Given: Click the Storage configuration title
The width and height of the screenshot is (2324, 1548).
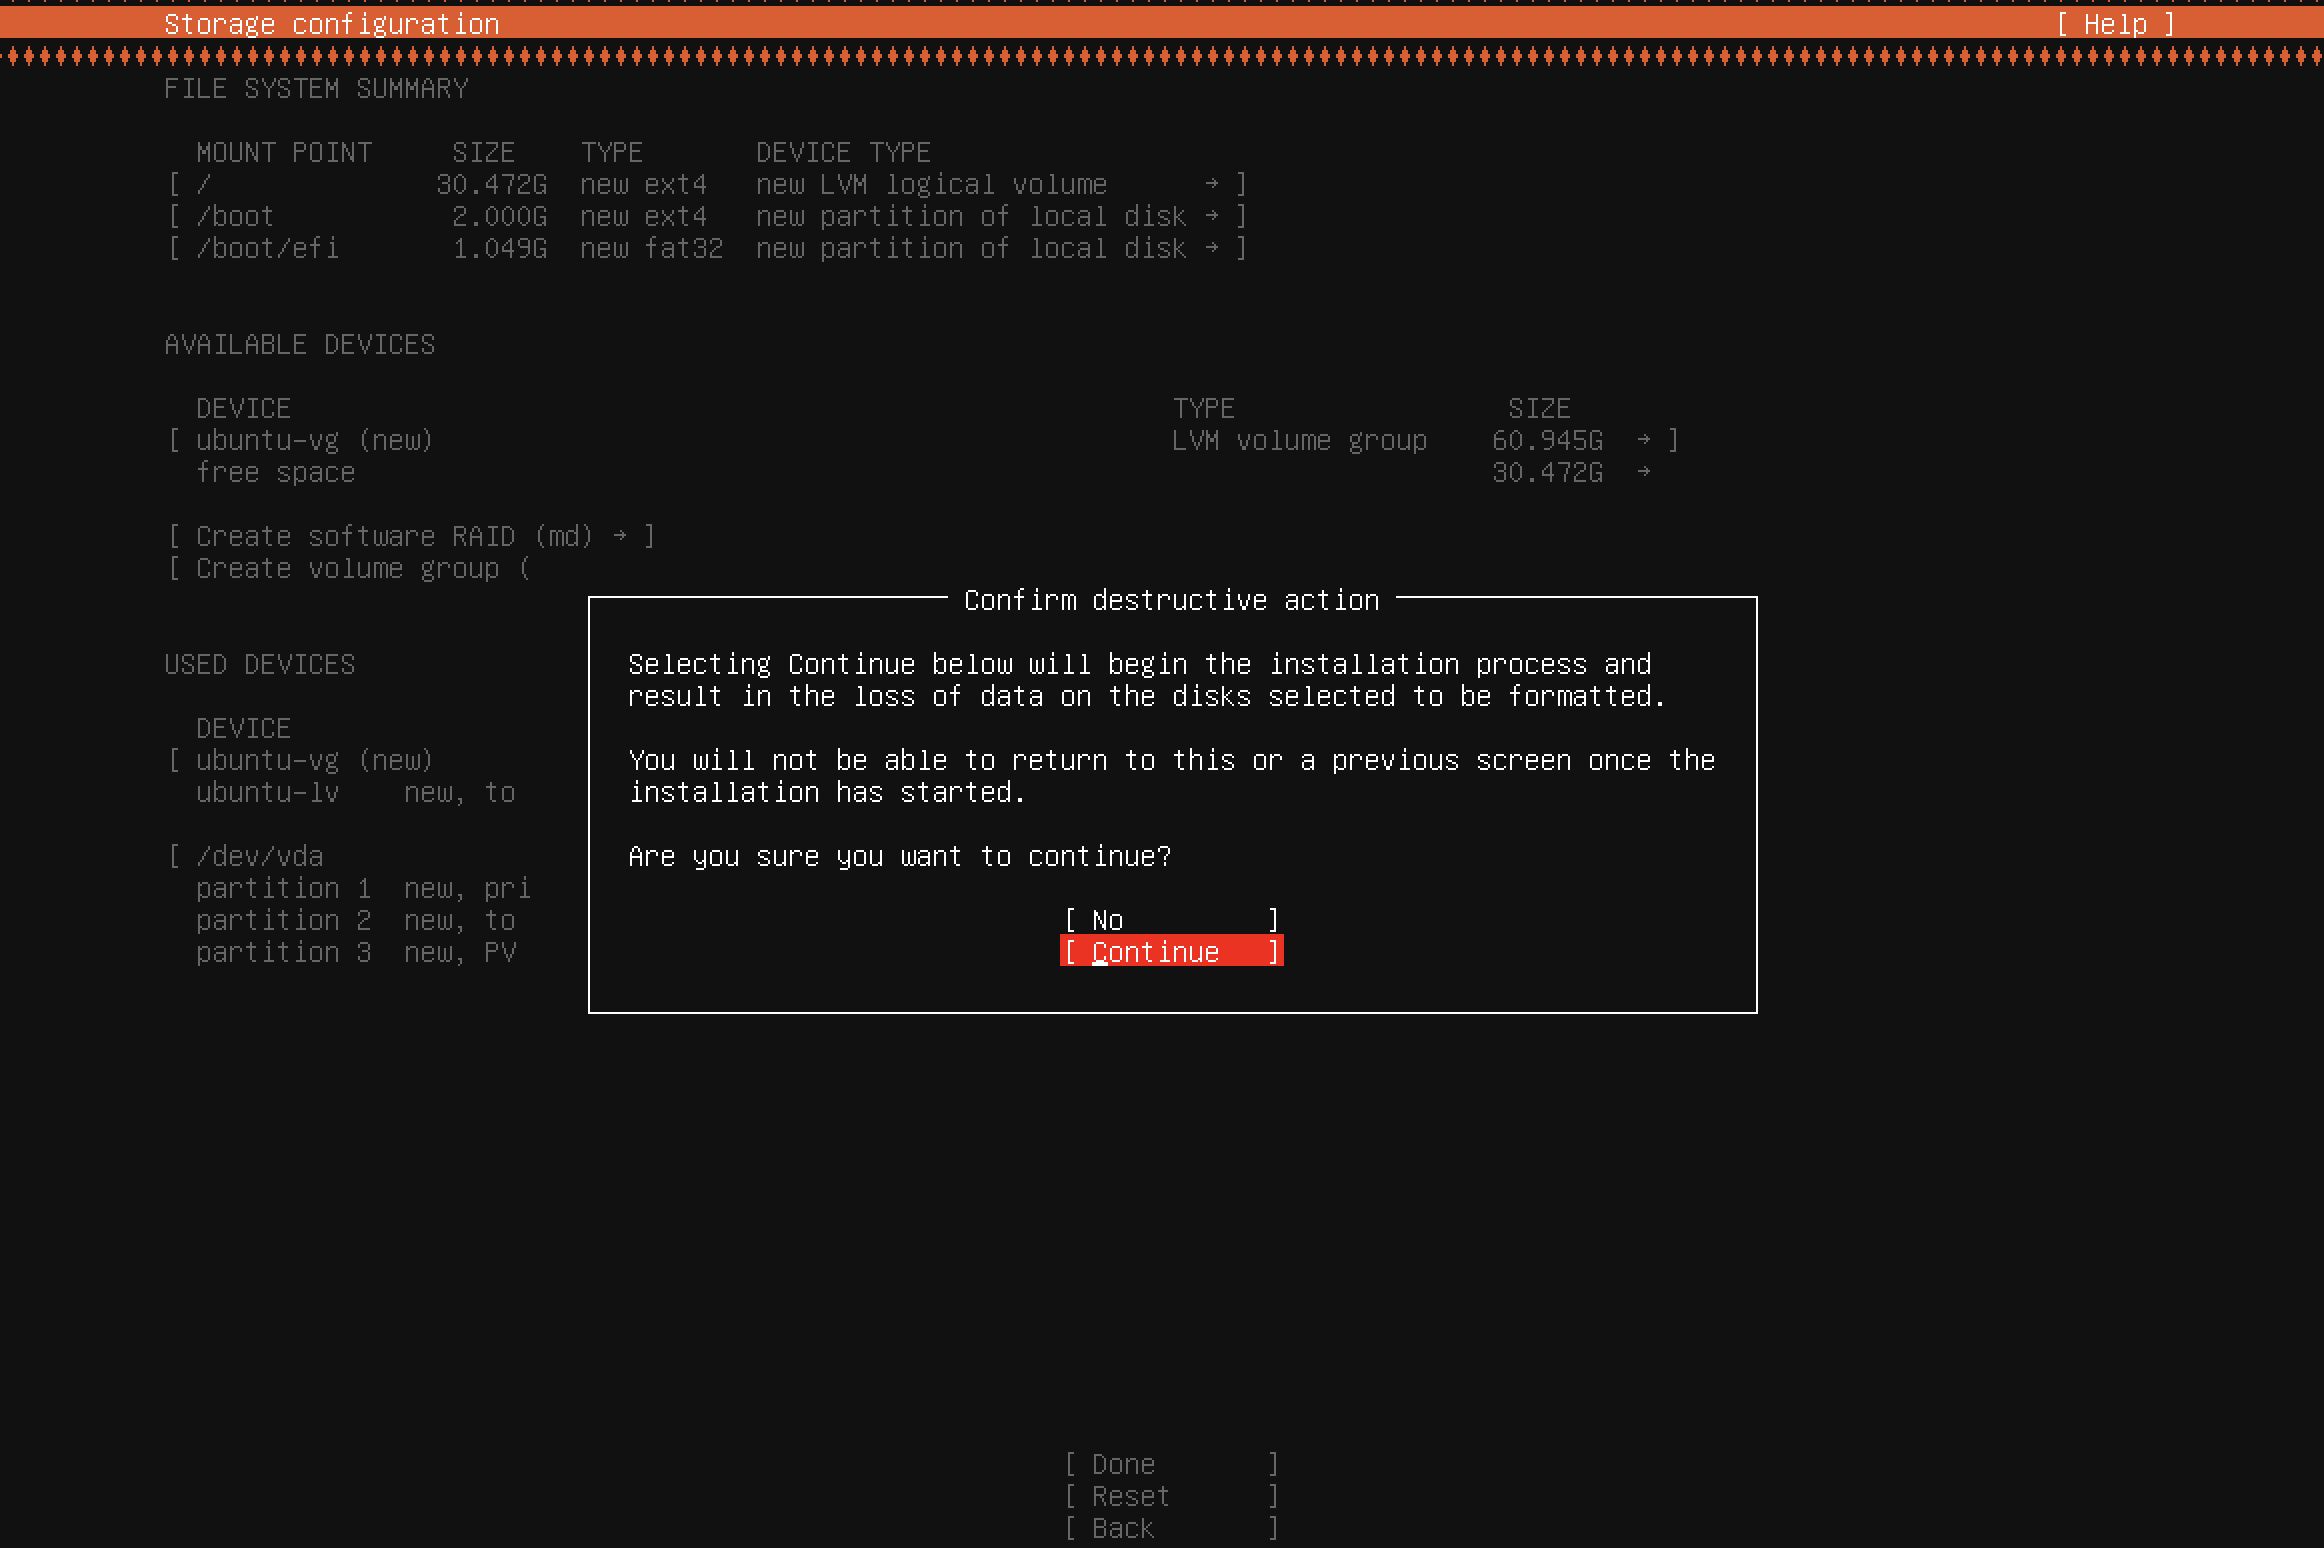Looking at the screenshot, I should click(x=331, y=24).
